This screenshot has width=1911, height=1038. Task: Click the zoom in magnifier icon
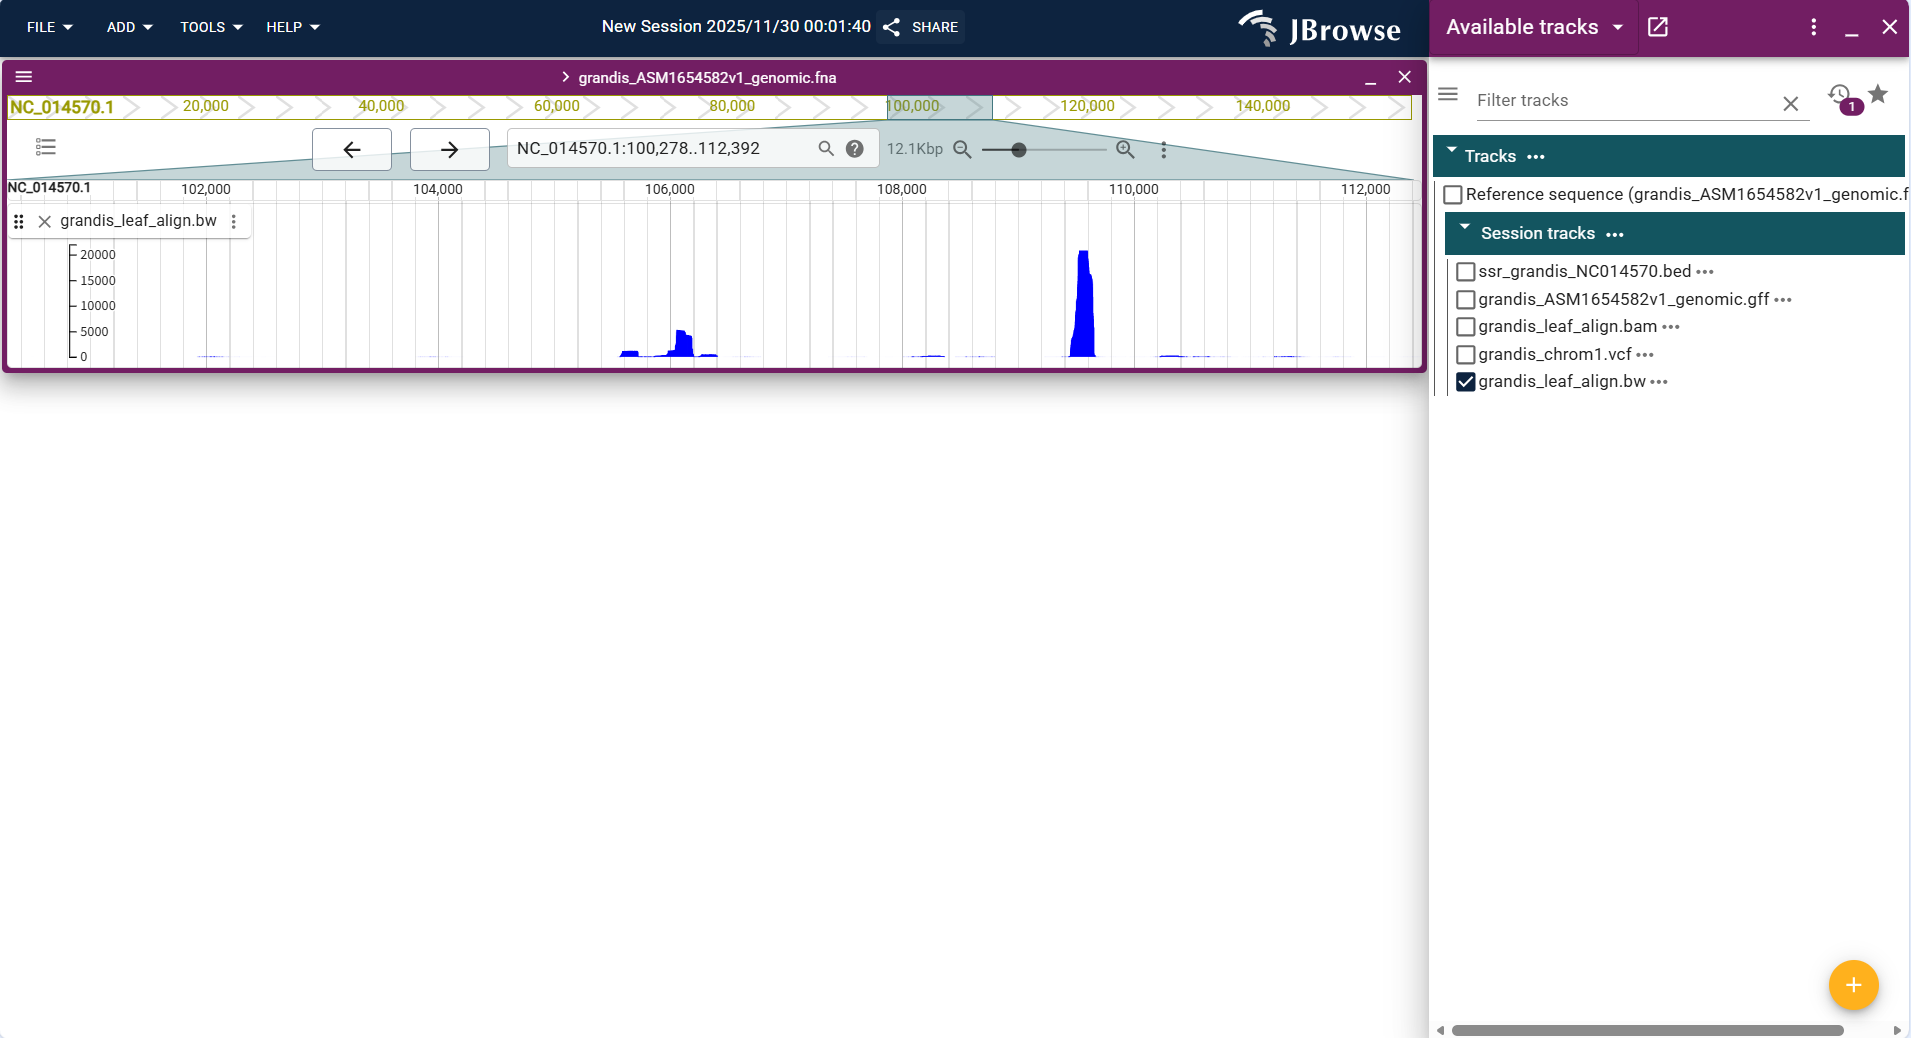coord(1124,148)
